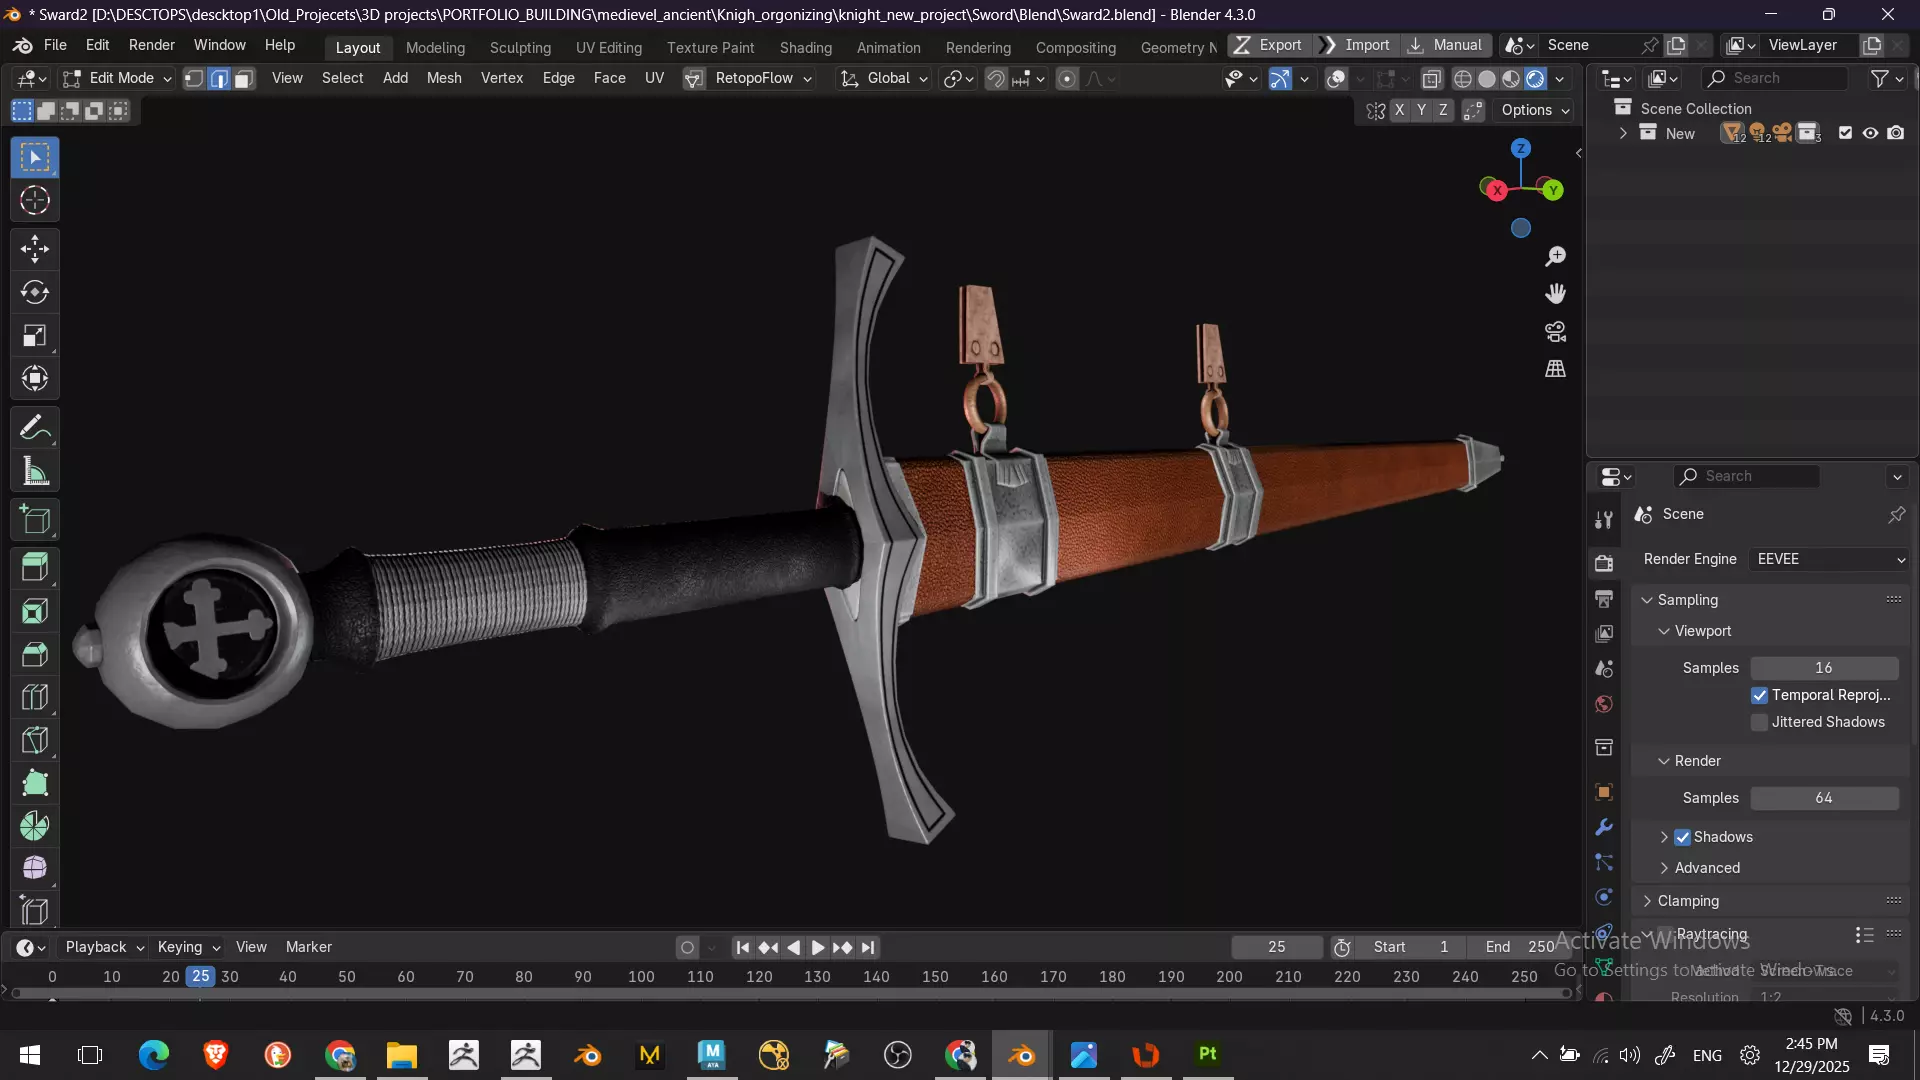The width and height of the screenshot is (1920, 1080).
Task: Switch to the UV Editing workspace
Action: coord(608,47)
